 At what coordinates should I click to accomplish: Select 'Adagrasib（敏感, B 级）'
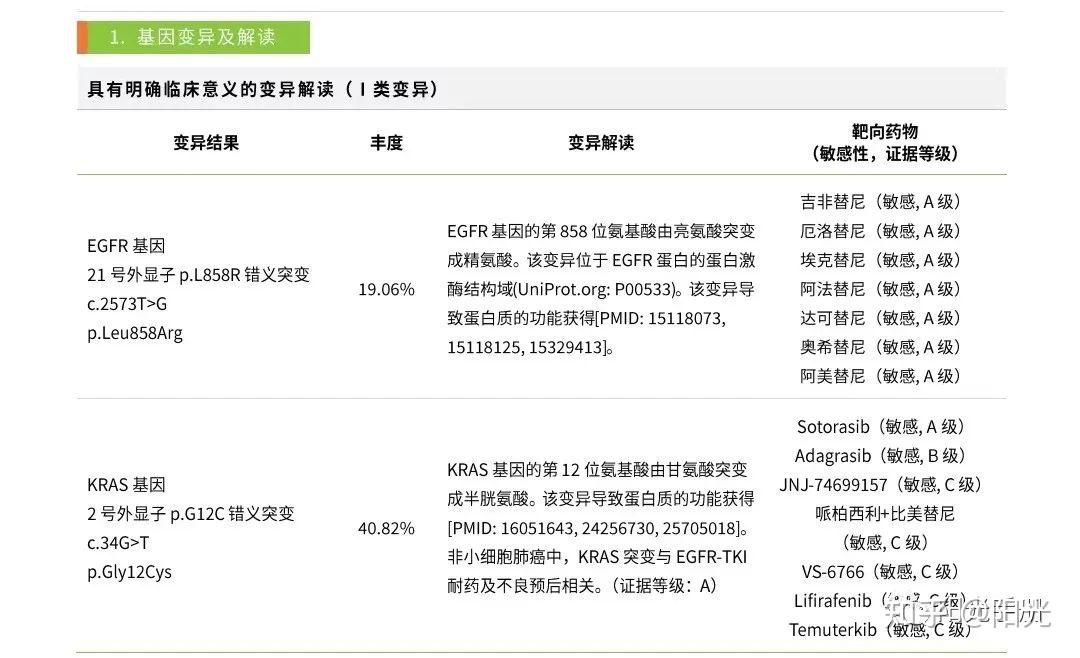coord(881,456)
